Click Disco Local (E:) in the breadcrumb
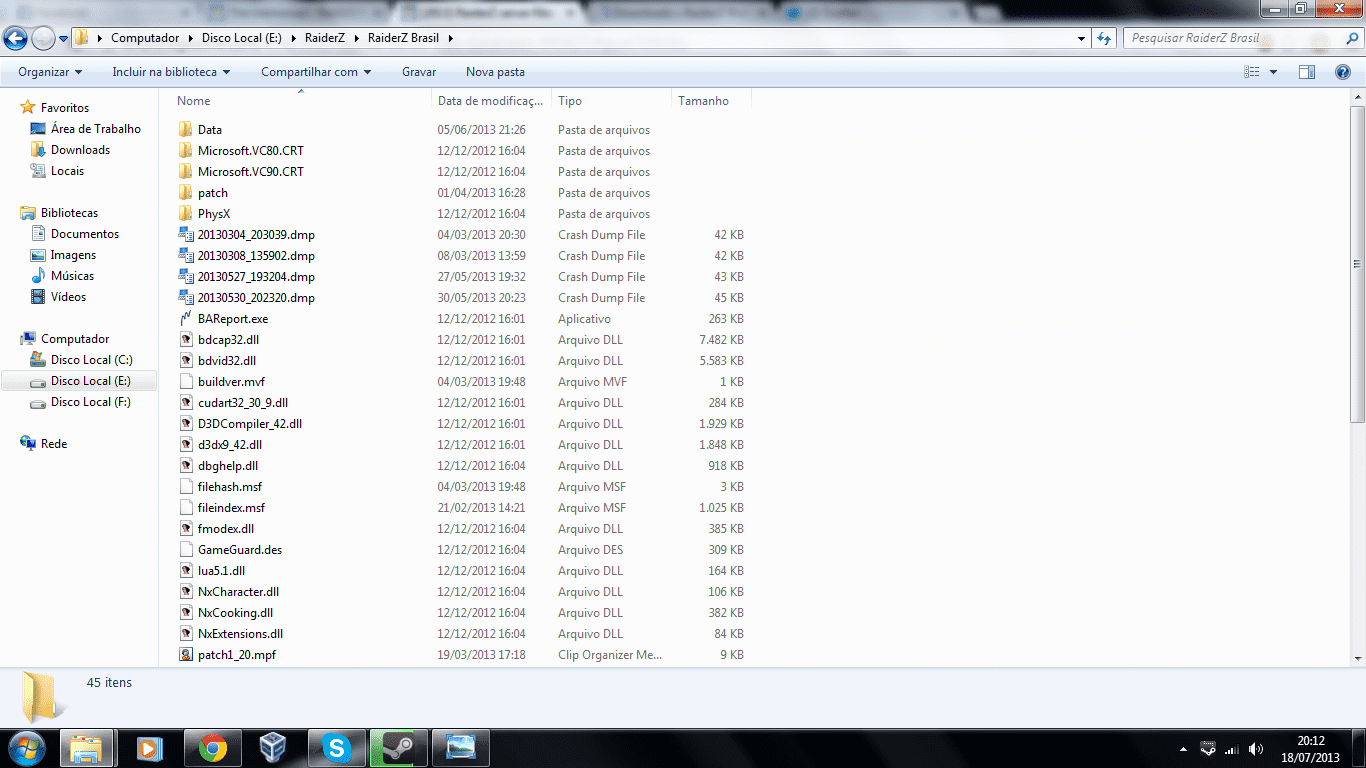The image size is (1366, 768). pos(240,38)
